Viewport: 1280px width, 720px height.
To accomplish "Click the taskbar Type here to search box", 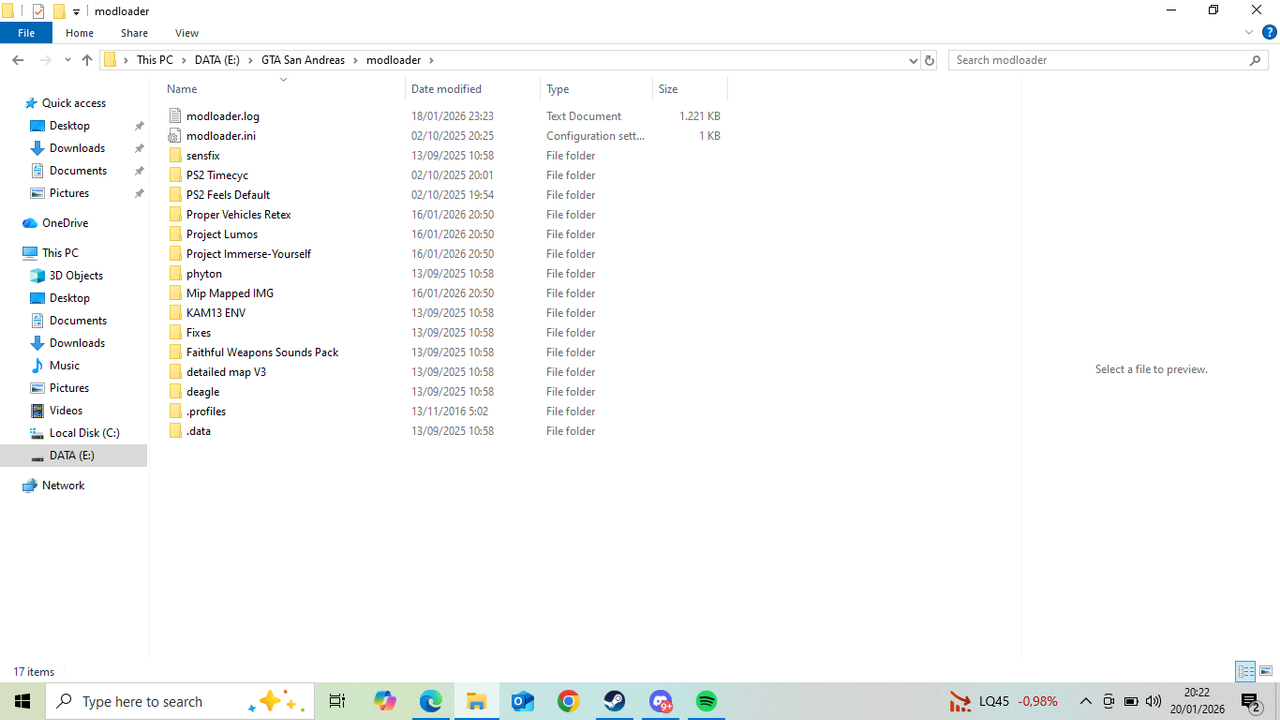I will (180, 701).
